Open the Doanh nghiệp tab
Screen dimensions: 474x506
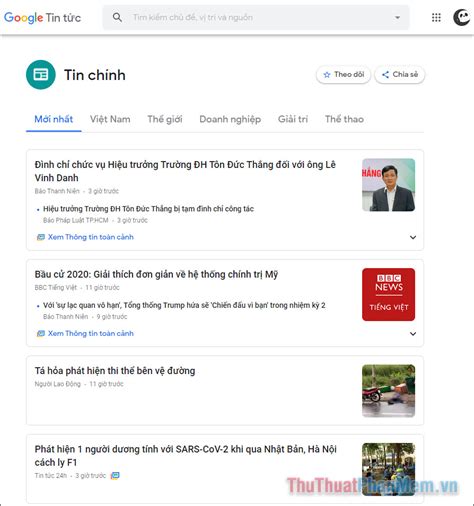click(230, 119)
